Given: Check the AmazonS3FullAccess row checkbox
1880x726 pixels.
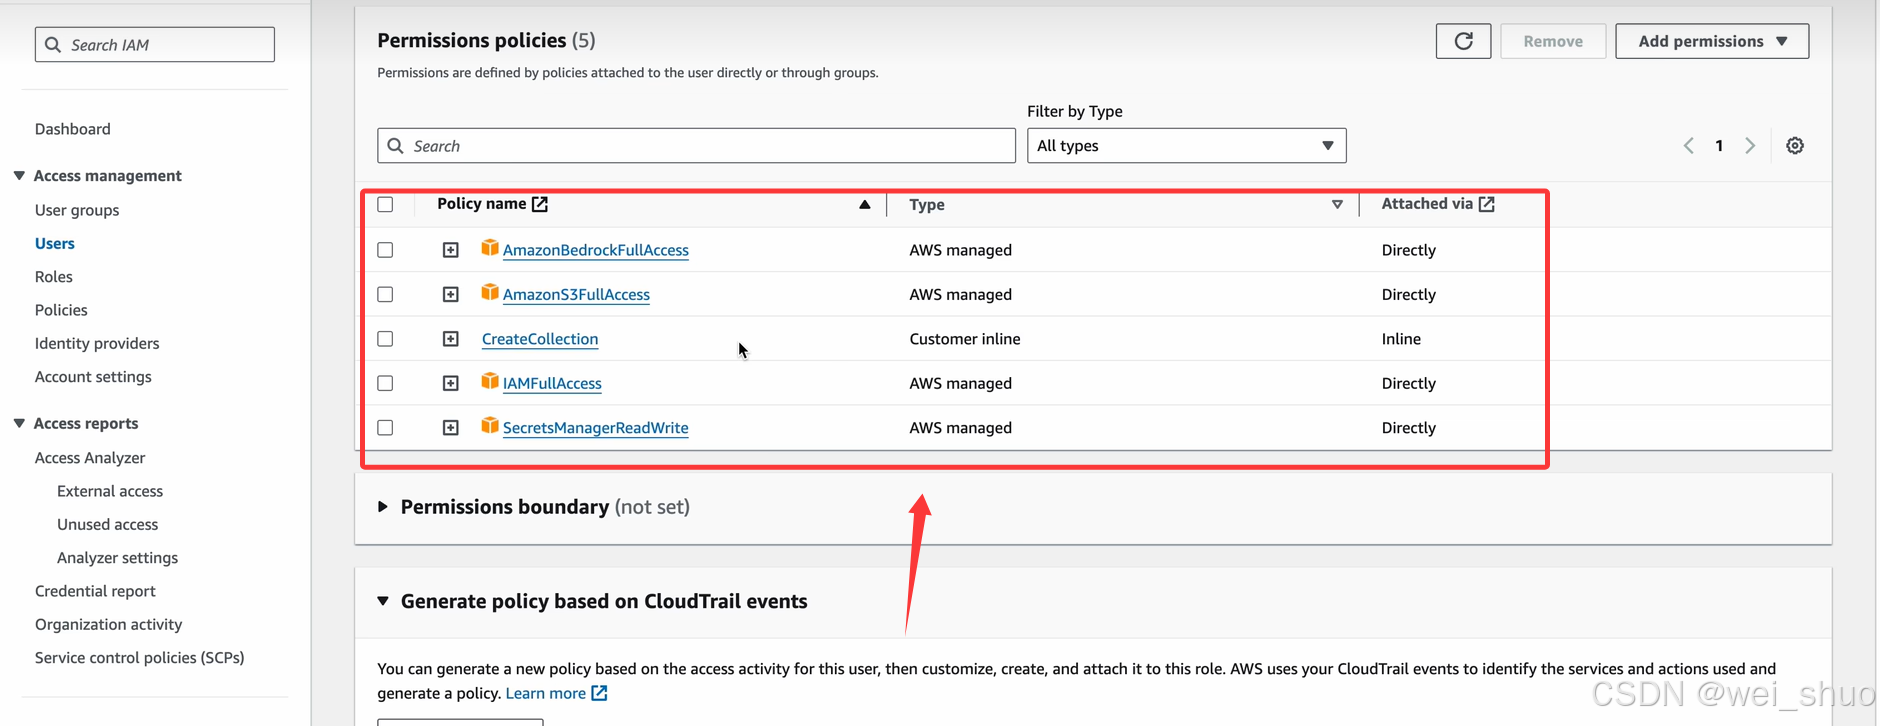Looking at the screenshot, I should tap(385, 294).
